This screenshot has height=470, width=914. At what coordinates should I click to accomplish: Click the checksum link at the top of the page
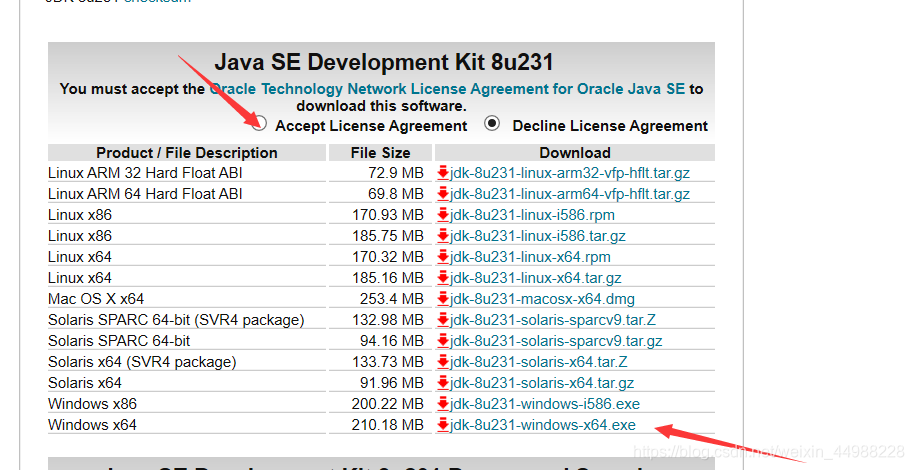point(157,1)
